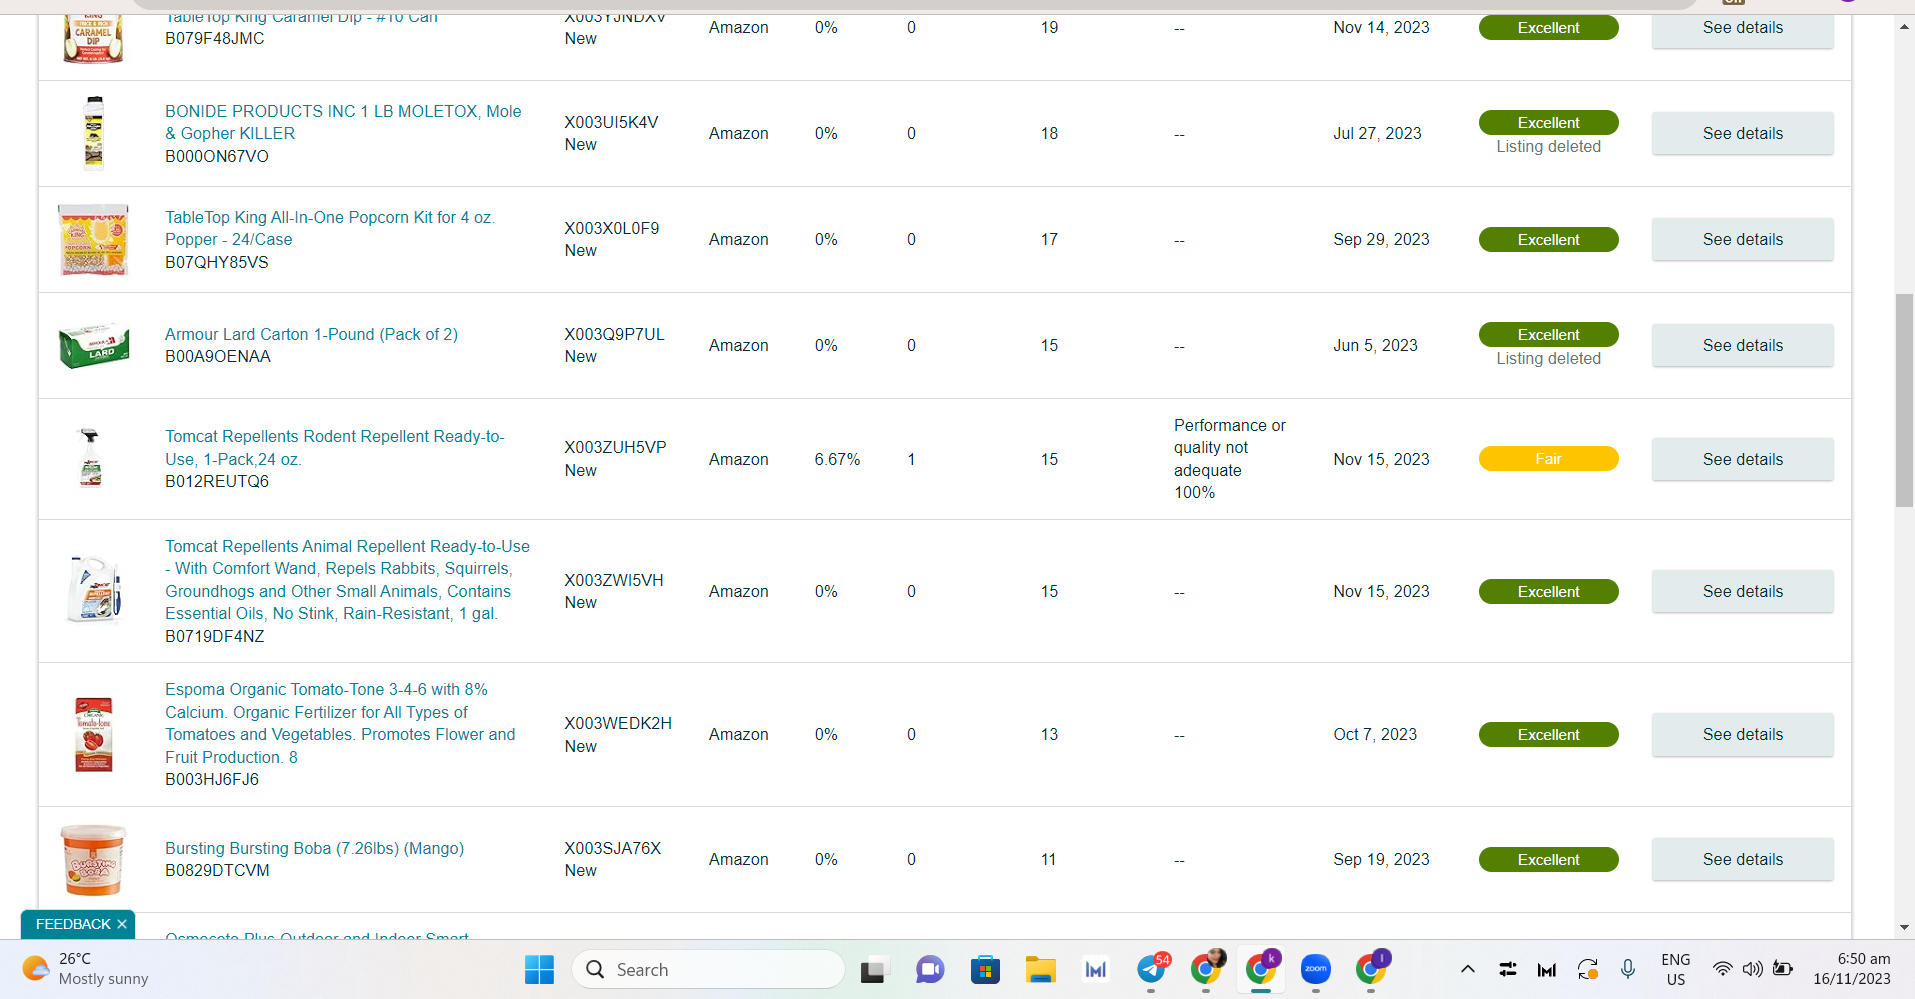Click the FNSKU text X003WEDK2H
Image resolution: width=1915 pixels, height=999 pixels.
[x=618, y=723]
